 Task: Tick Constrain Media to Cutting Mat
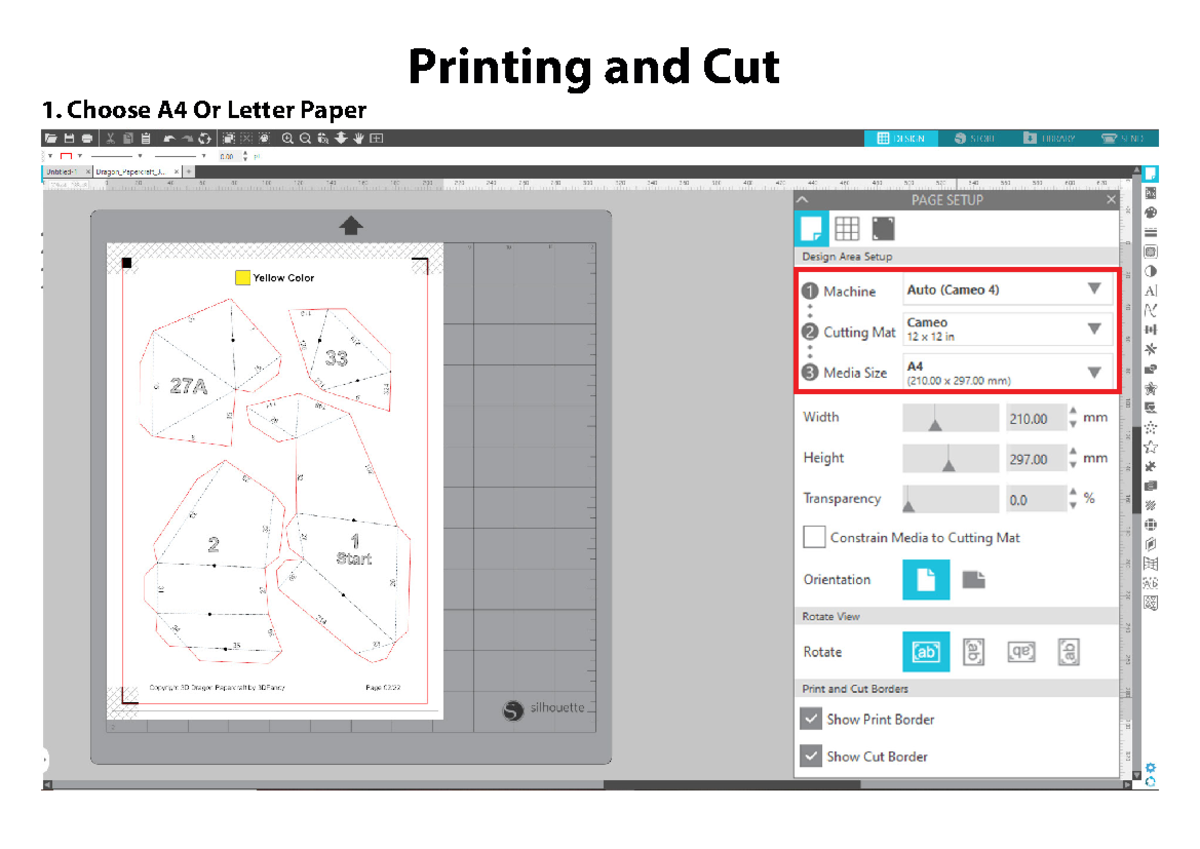pyautogui.click(x=814, y=537)
